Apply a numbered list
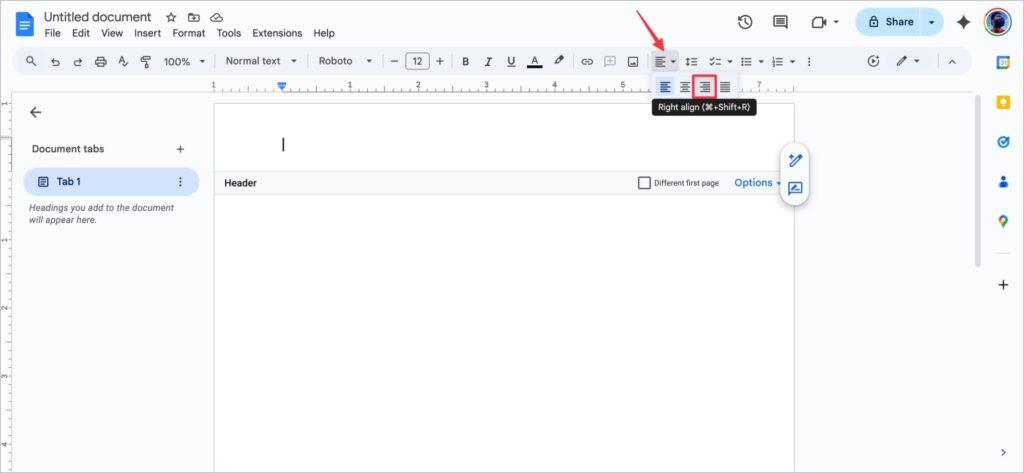The height and width of the screenshot is (473, 1024). [778, 61]
